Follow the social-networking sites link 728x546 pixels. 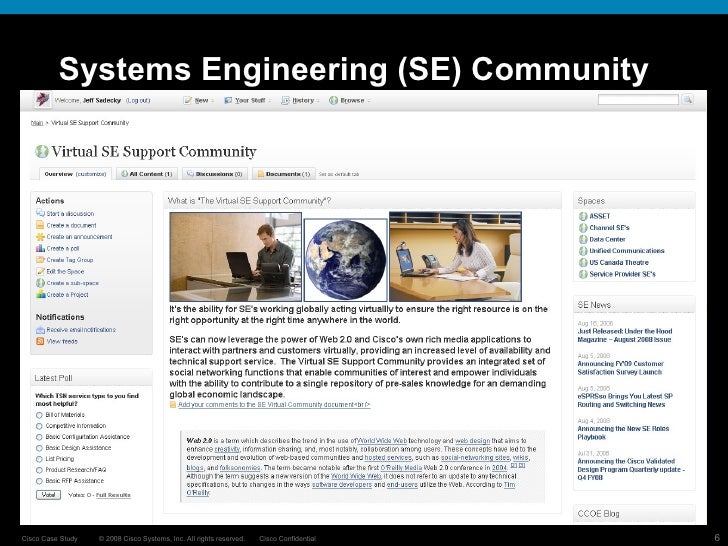[475, 458]
